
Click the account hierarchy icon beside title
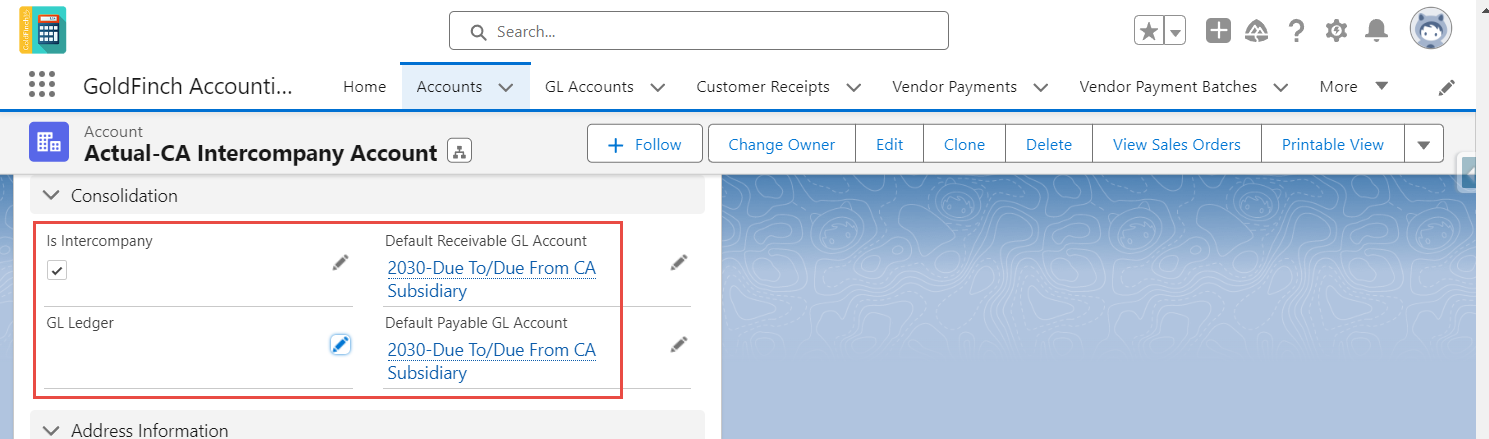[459, 152]
